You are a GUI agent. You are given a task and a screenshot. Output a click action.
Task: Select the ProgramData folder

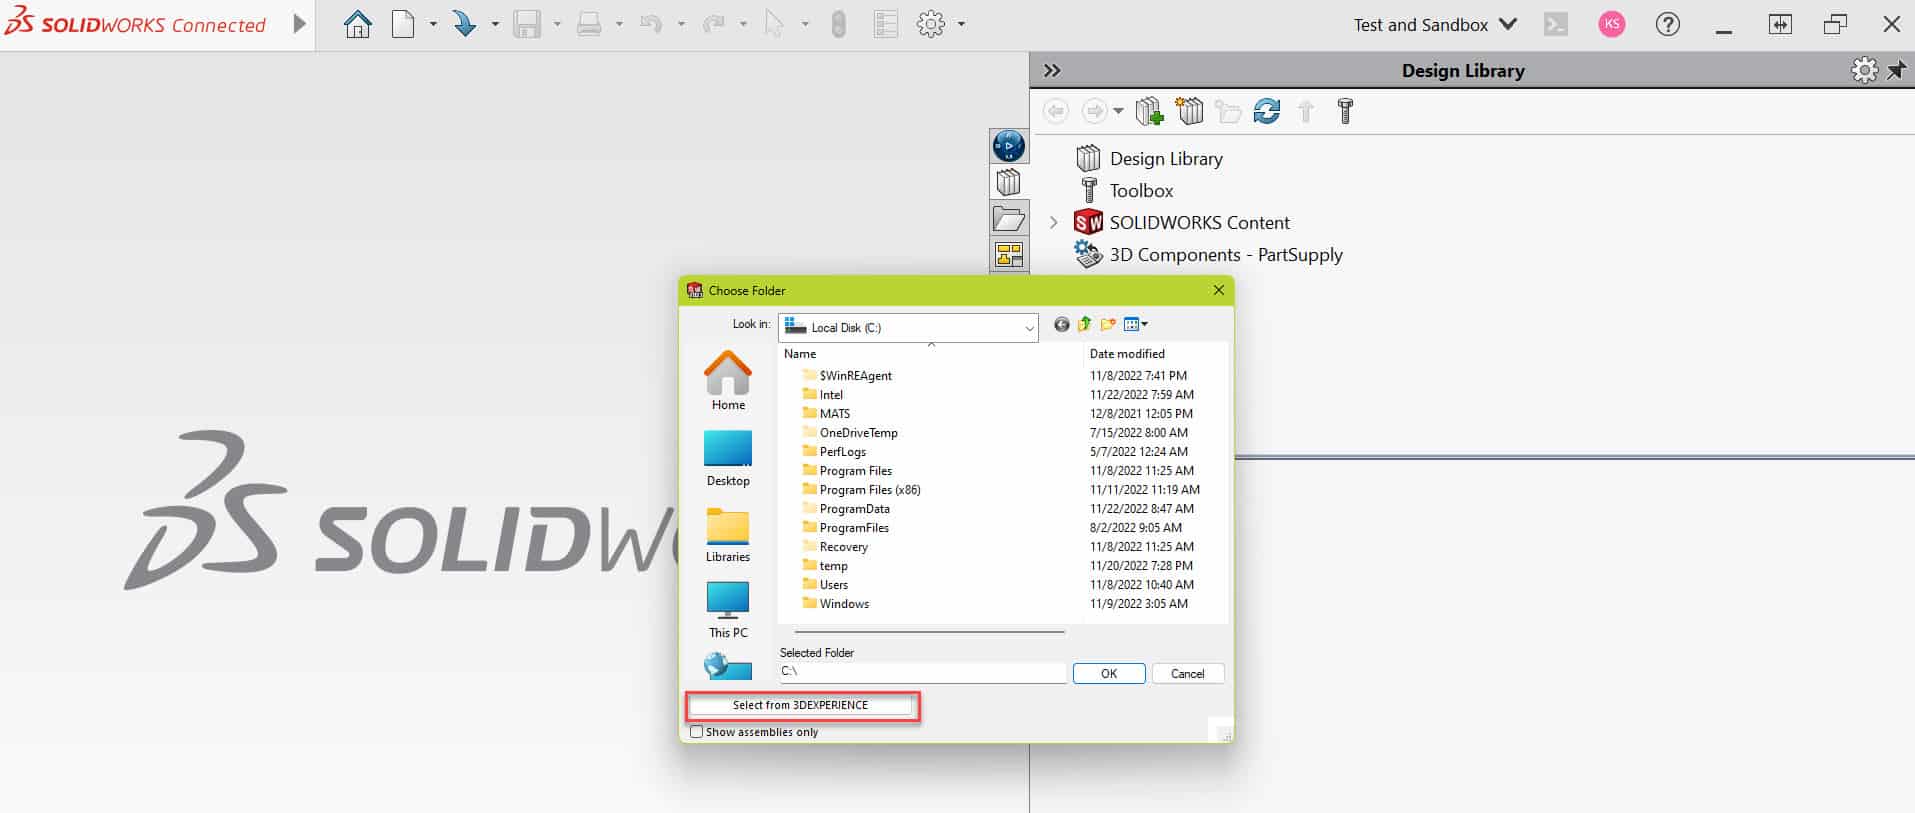click(x=845, y=509)
